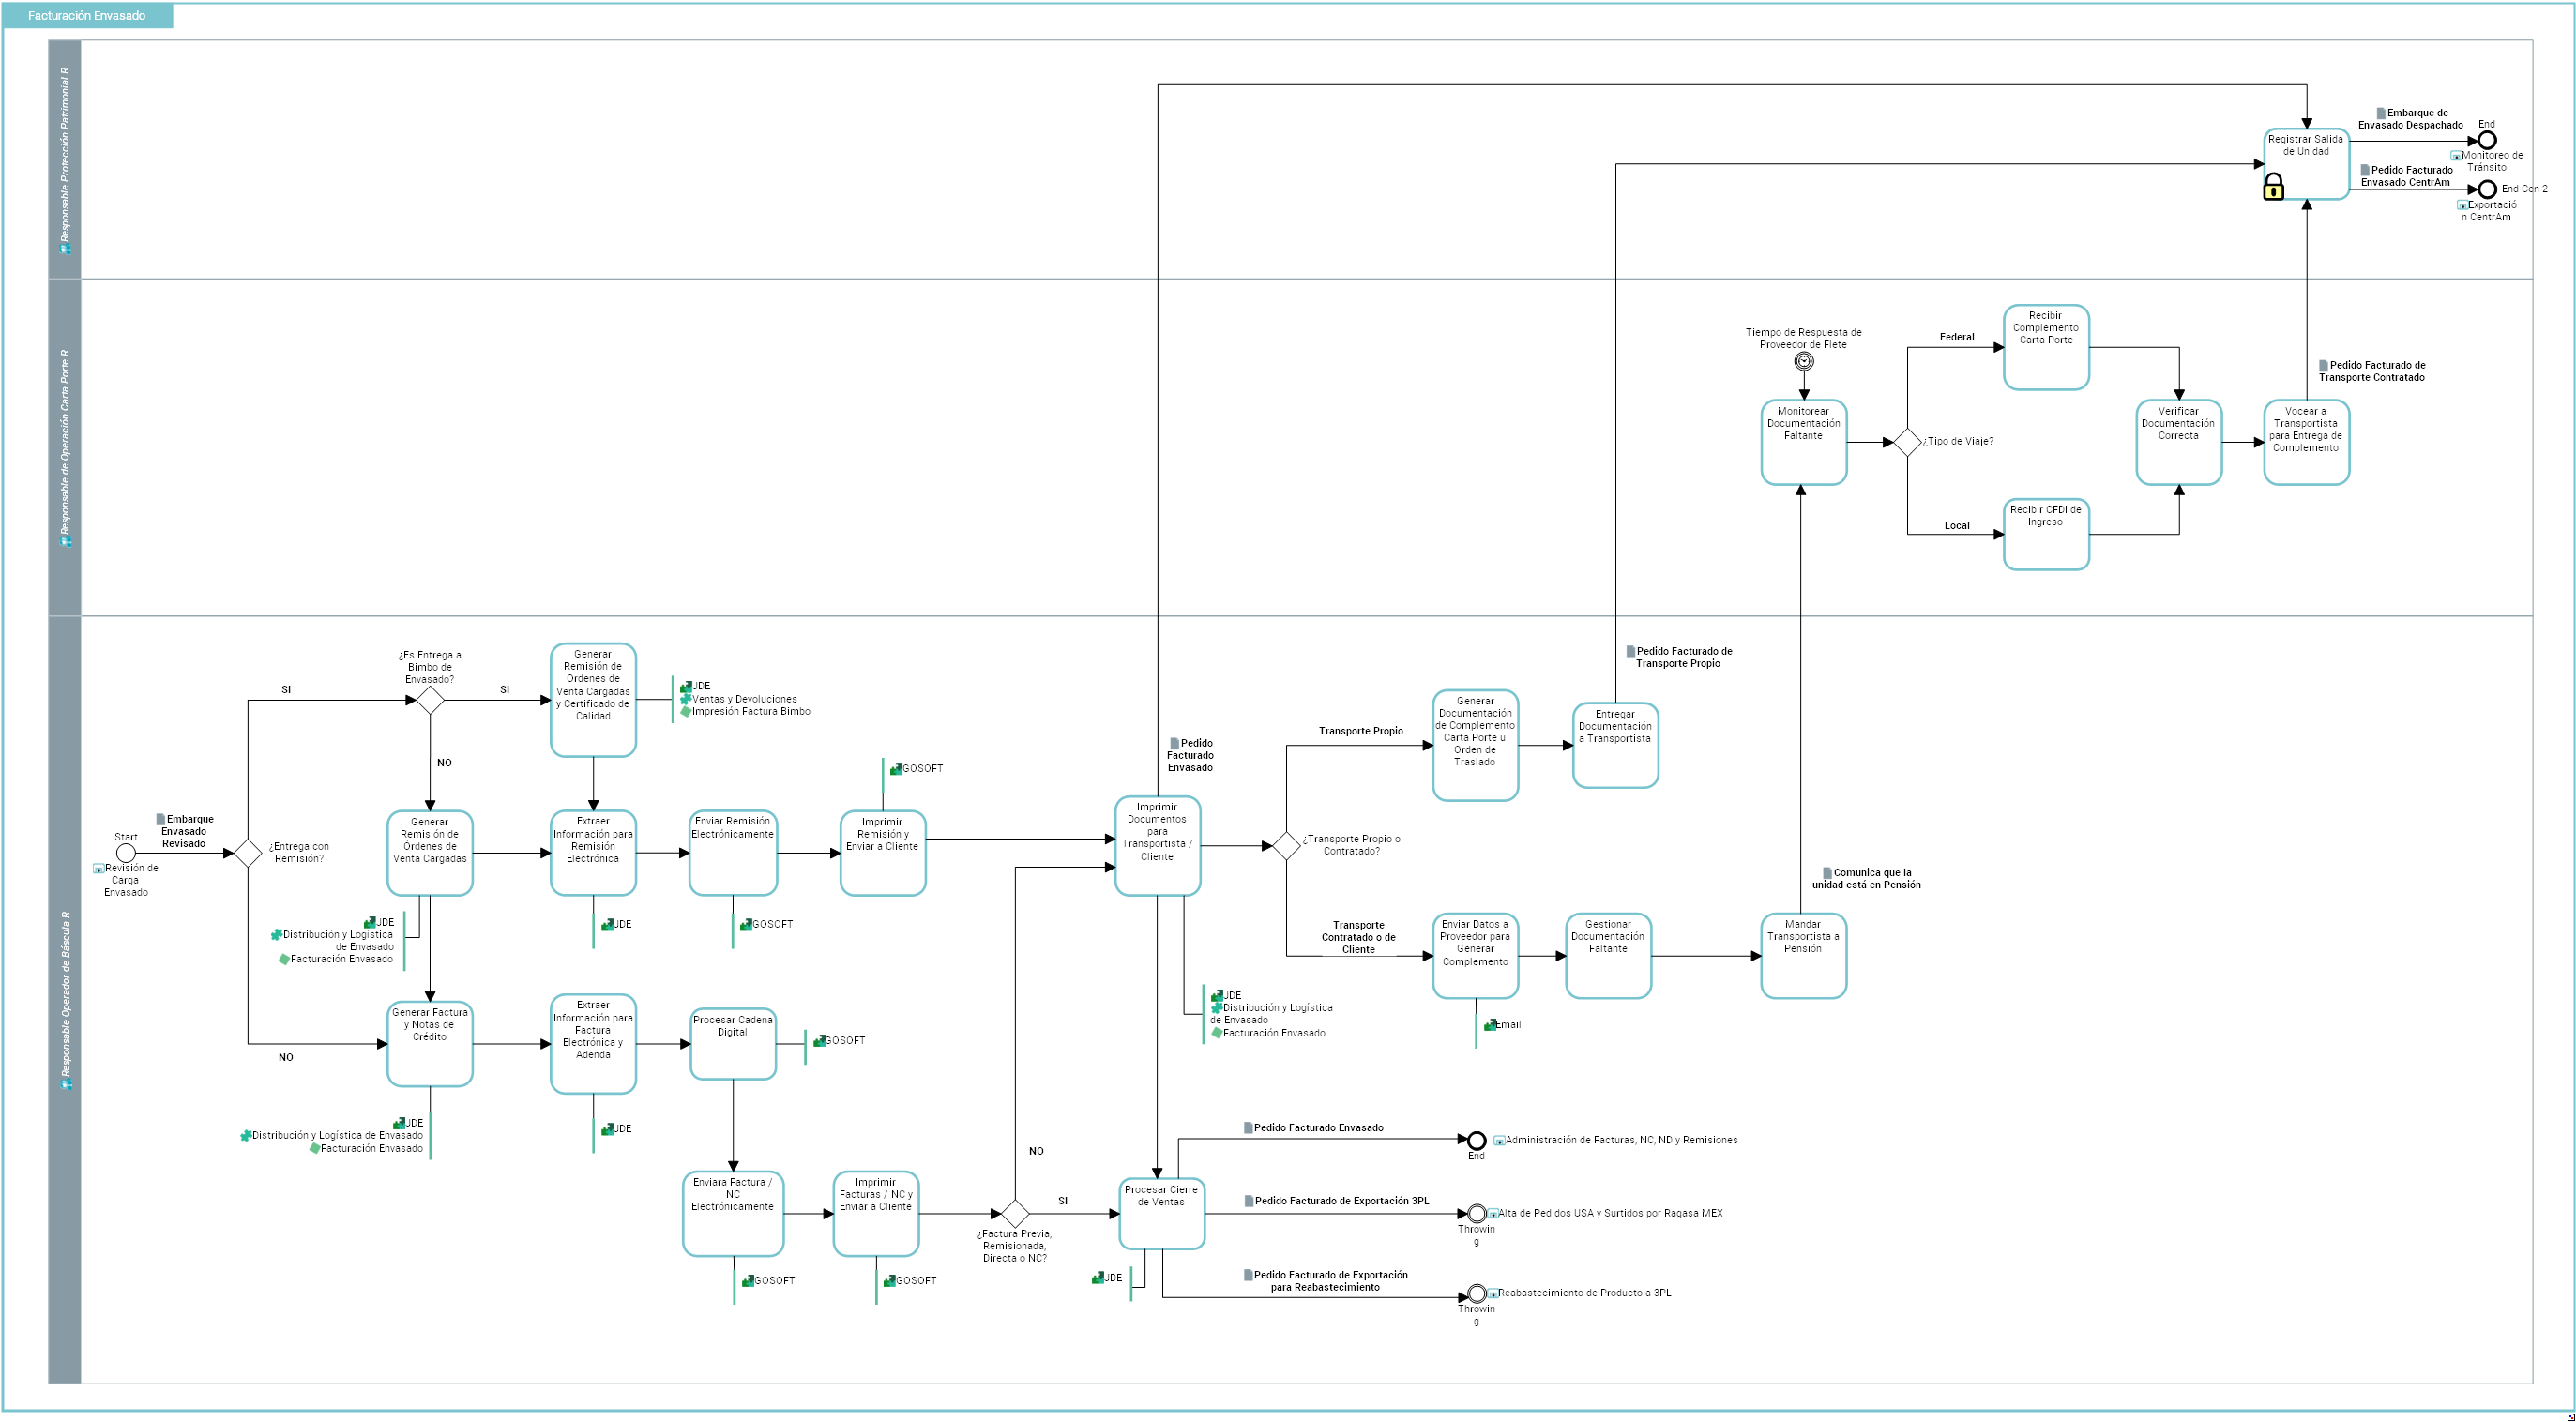
Task: Select the '¿Tipo de Viaje?' gateway diamond
Action: 1907,442
